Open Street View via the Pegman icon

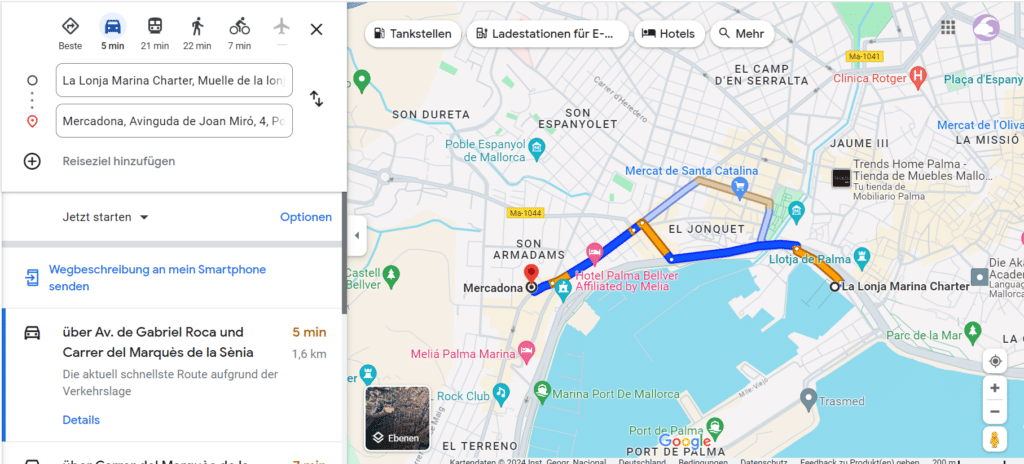[995, 439]
